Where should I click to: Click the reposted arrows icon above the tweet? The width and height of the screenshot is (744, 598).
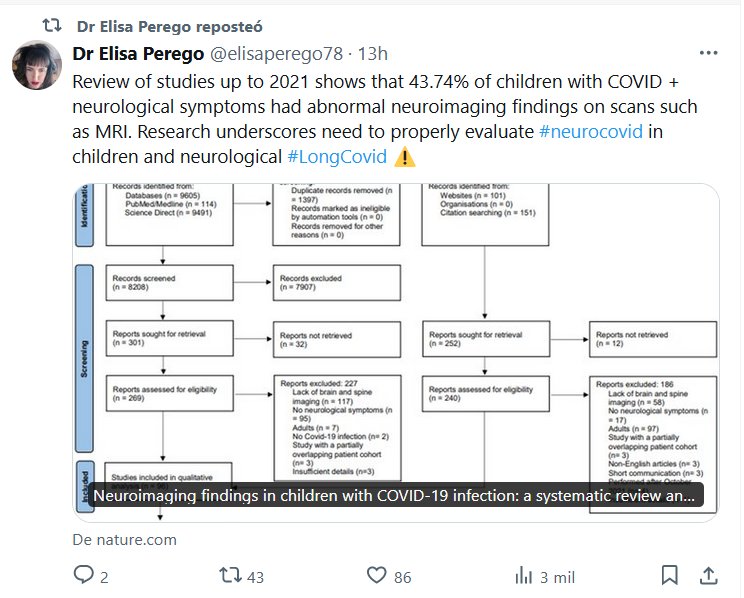(53, 24)
